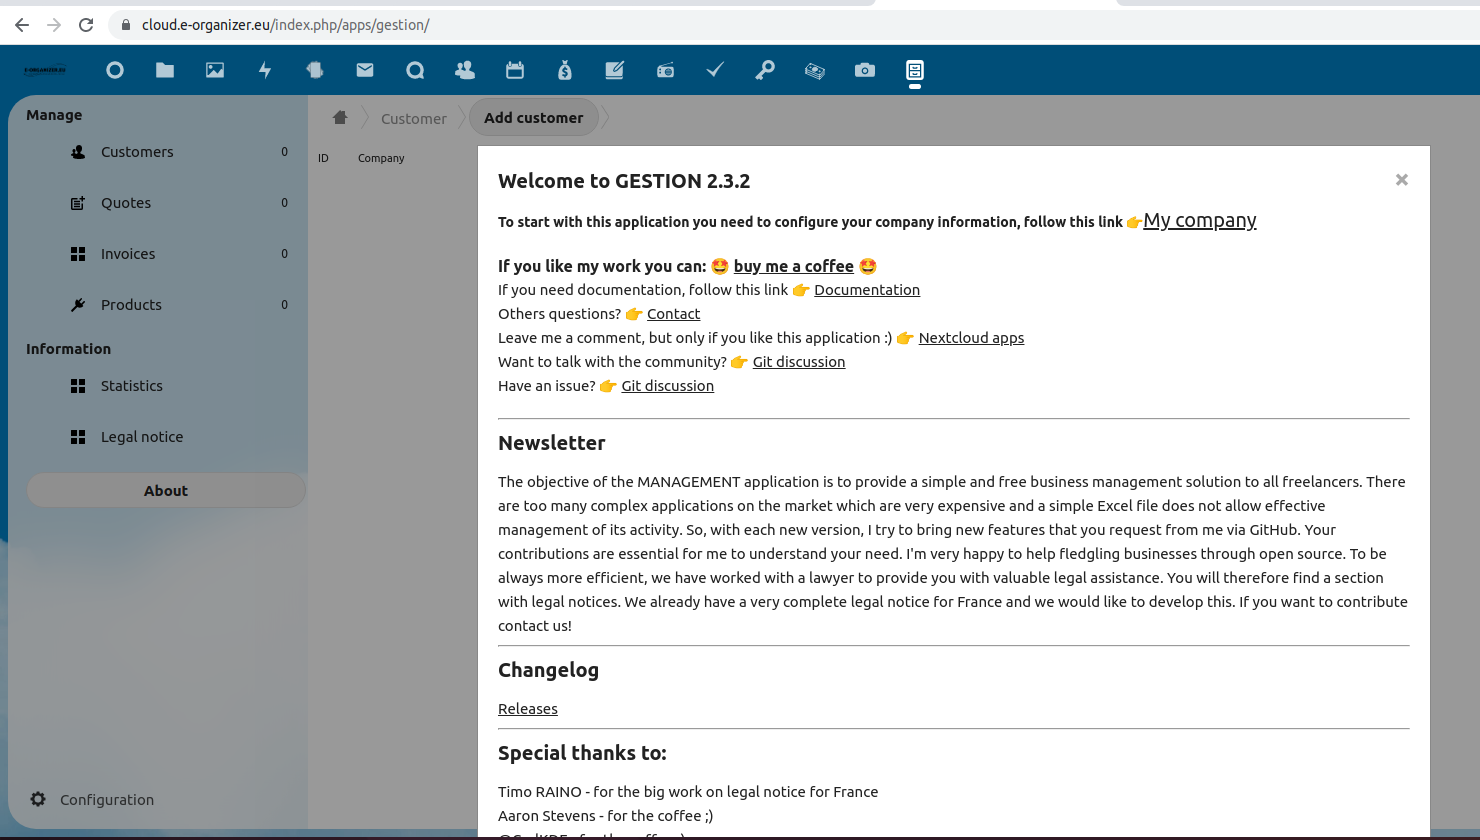Open the Files app from top toolbar
Image resolution: width=1480 pixels, height=840 pixels.
coord(164,70)
